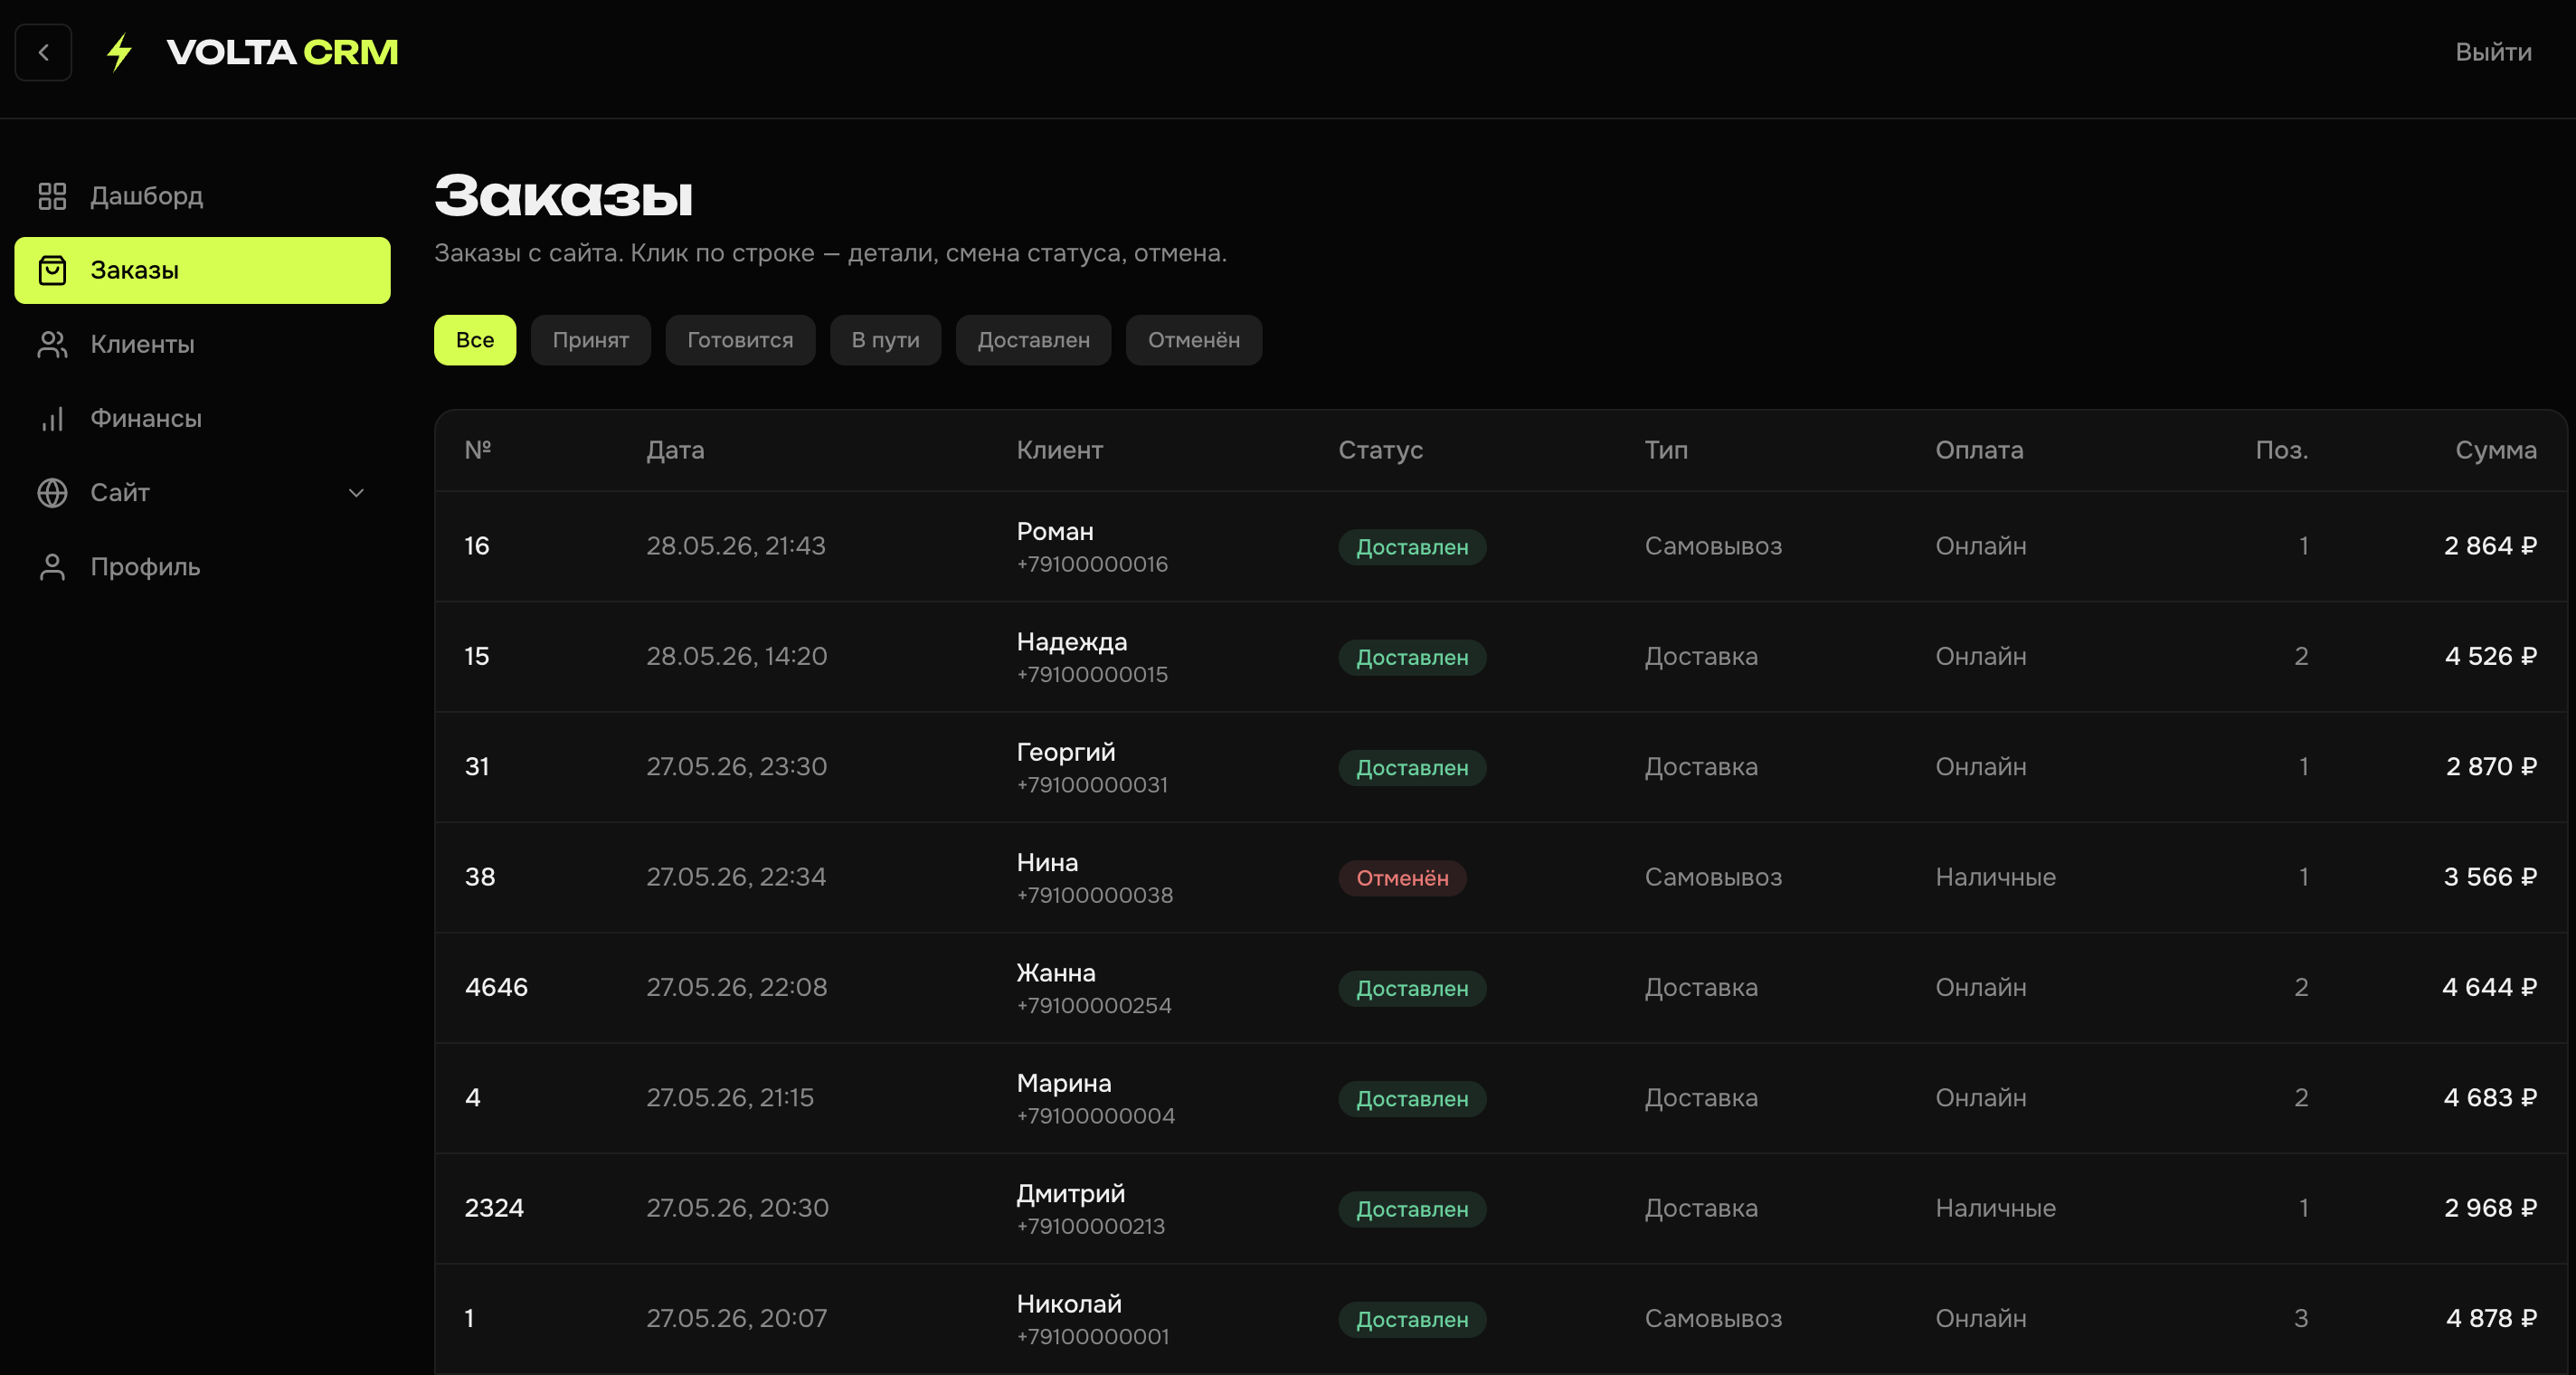Open Дашборд in the sidebar

[x=202, y=196]
